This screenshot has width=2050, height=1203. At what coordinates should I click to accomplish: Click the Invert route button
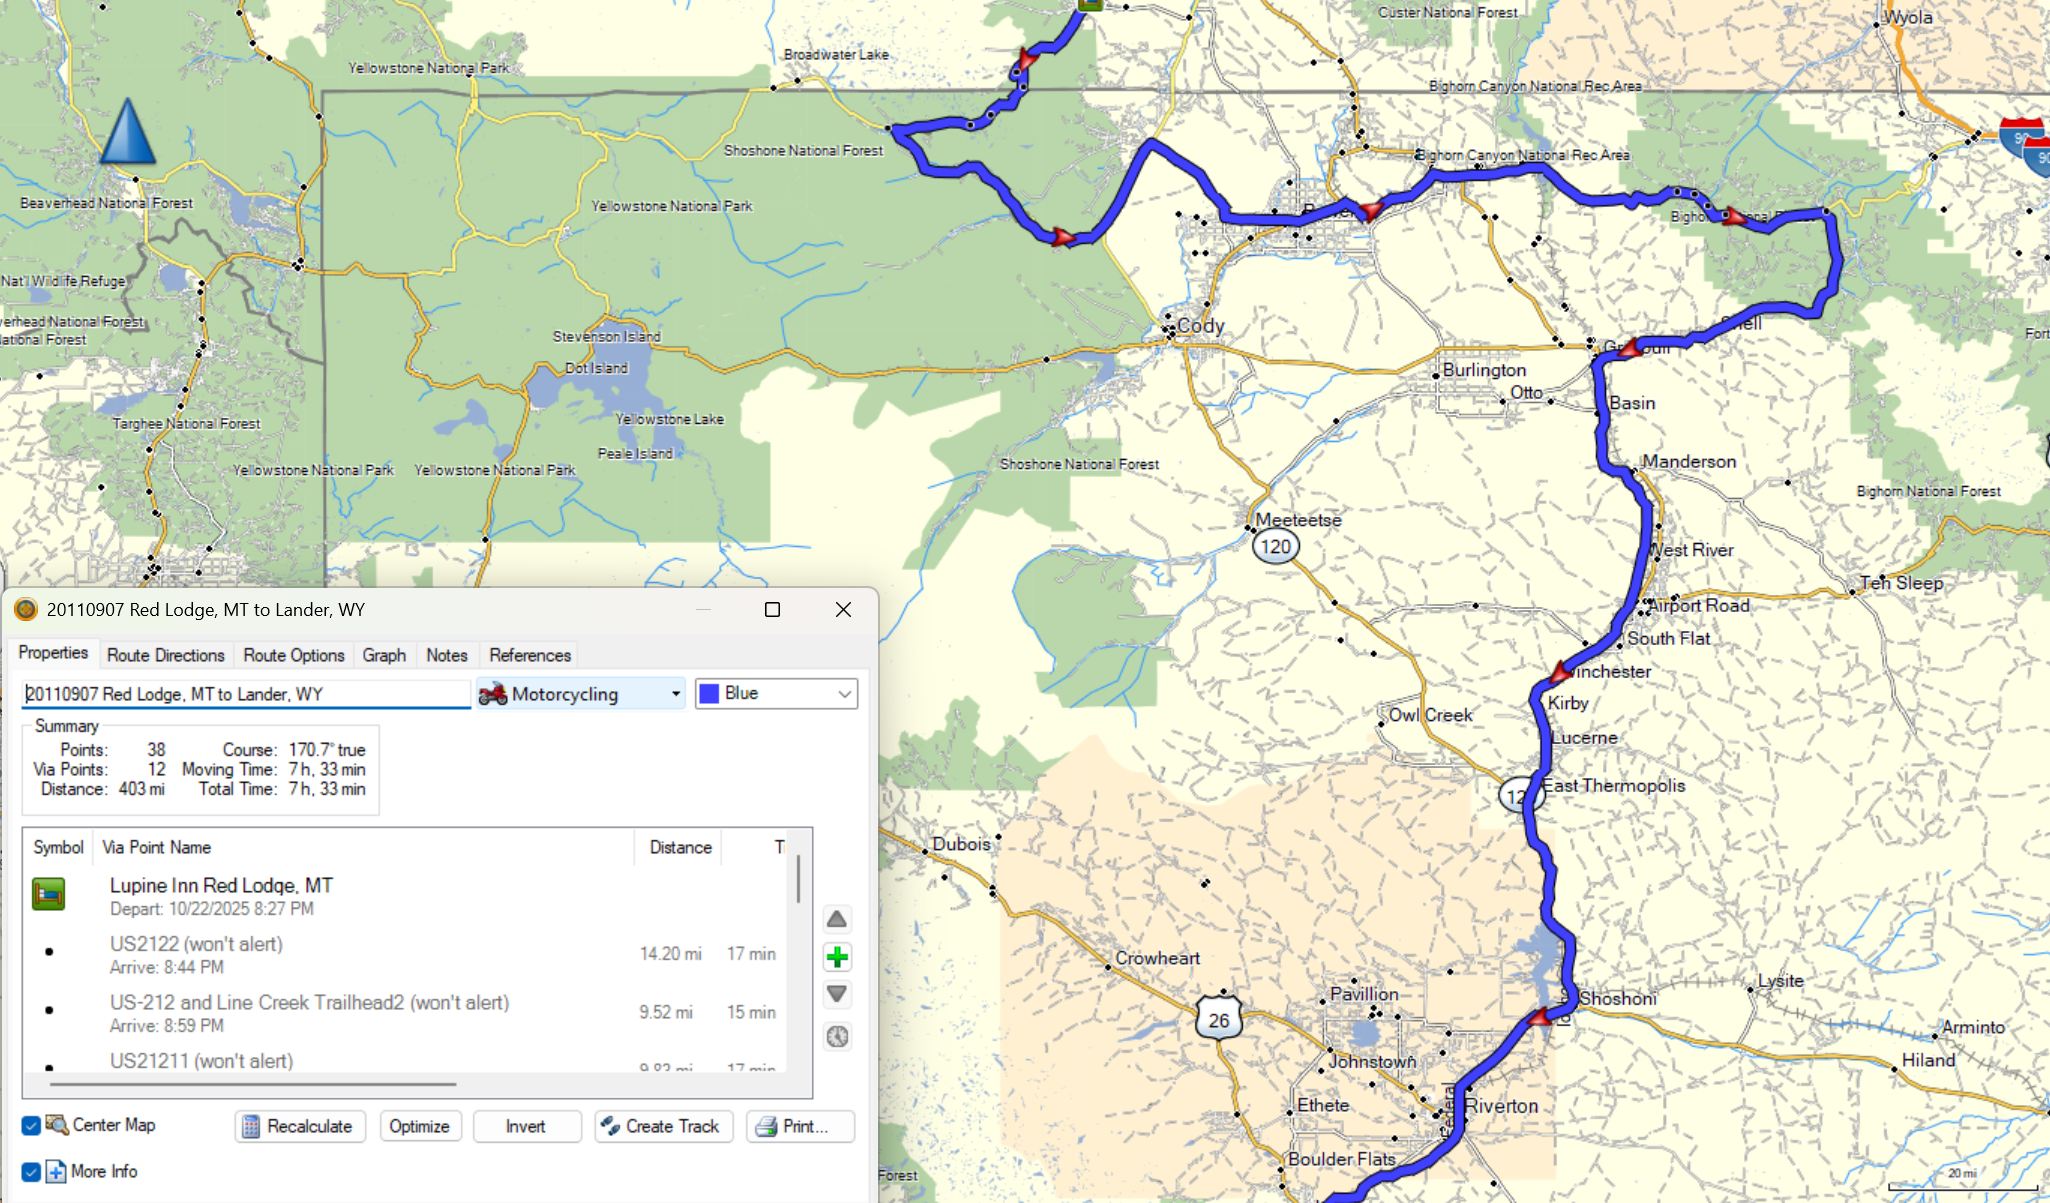[x=526, y=1126]
